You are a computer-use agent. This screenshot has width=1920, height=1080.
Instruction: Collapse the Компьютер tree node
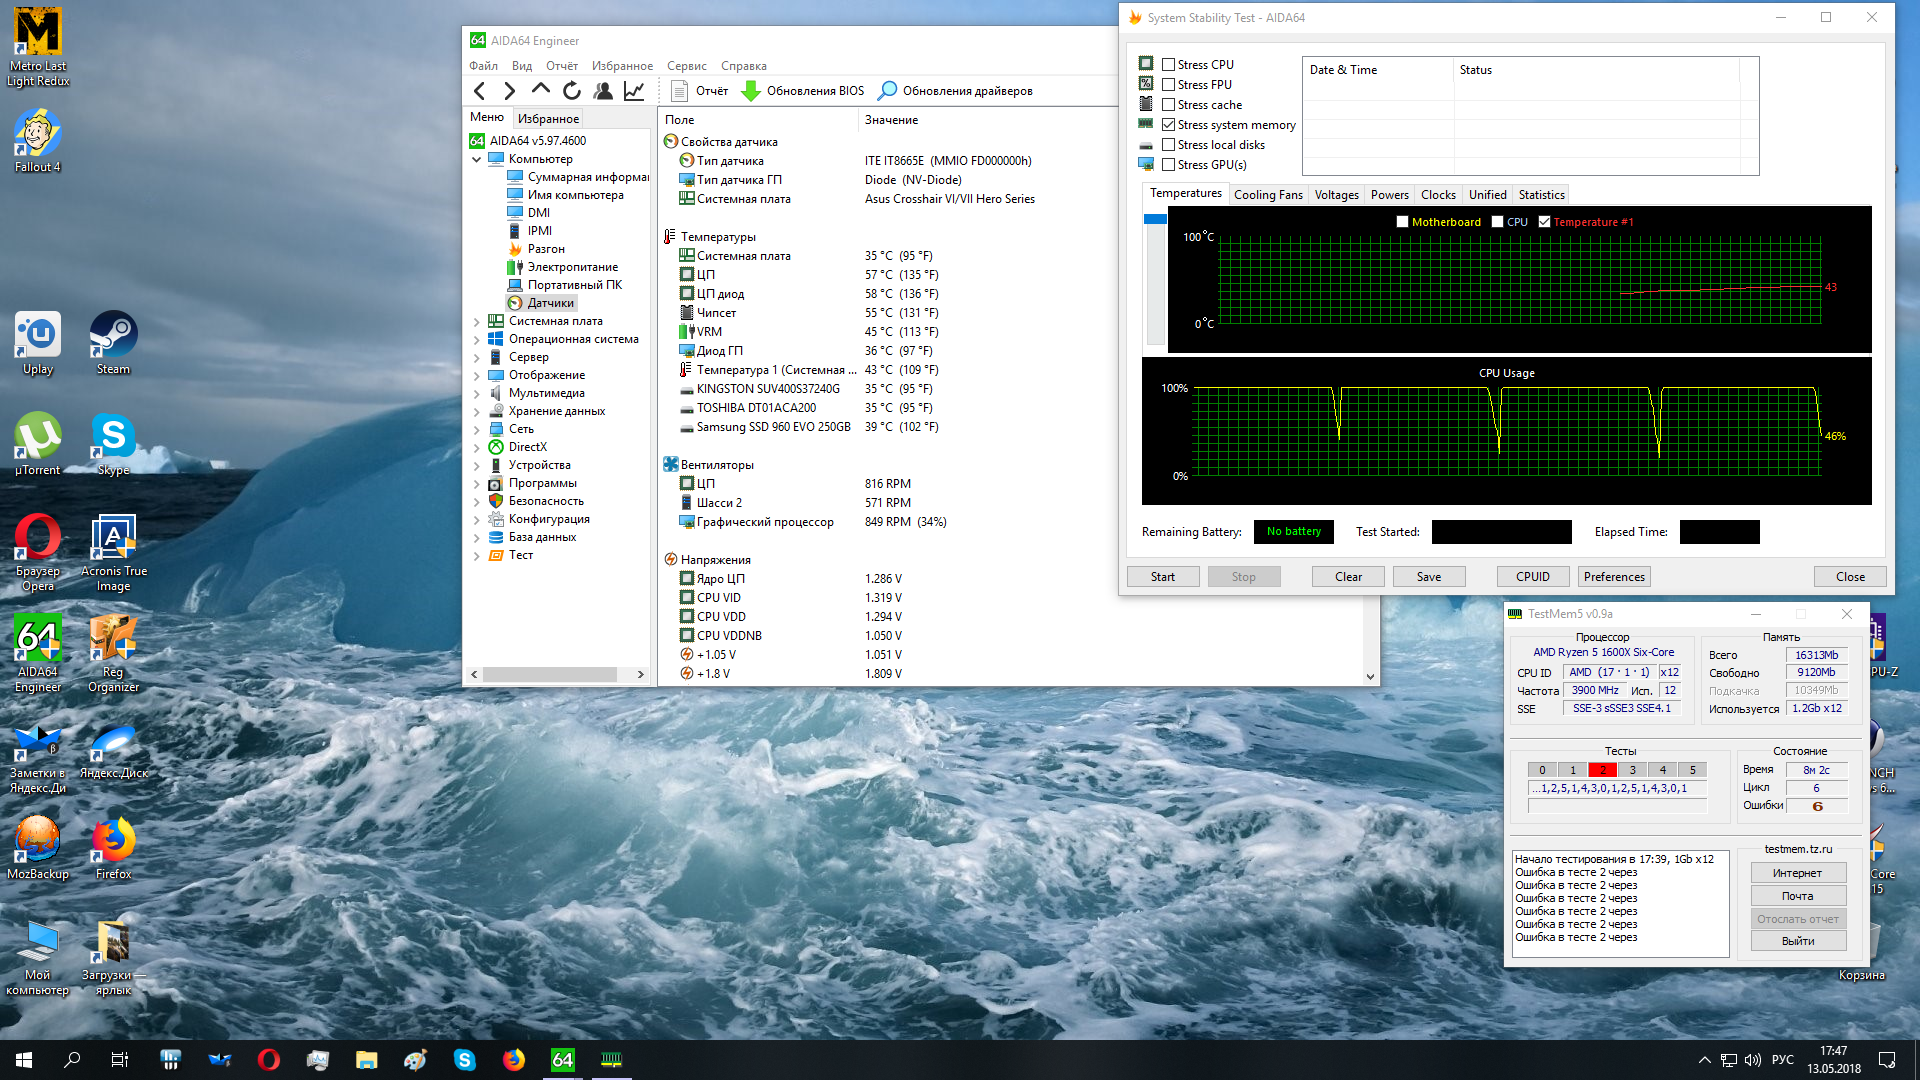476,160
